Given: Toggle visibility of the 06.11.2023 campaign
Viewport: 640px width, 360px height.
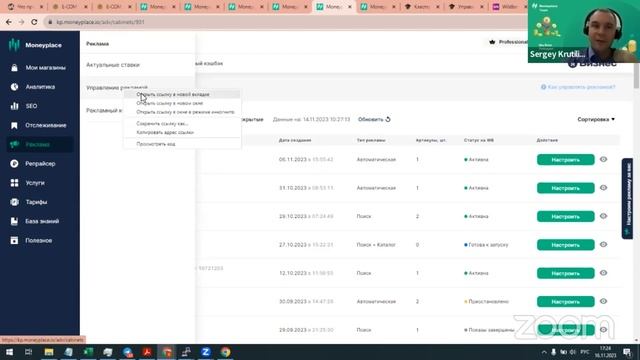Looking at the screenshot, I should pos(603,160).
